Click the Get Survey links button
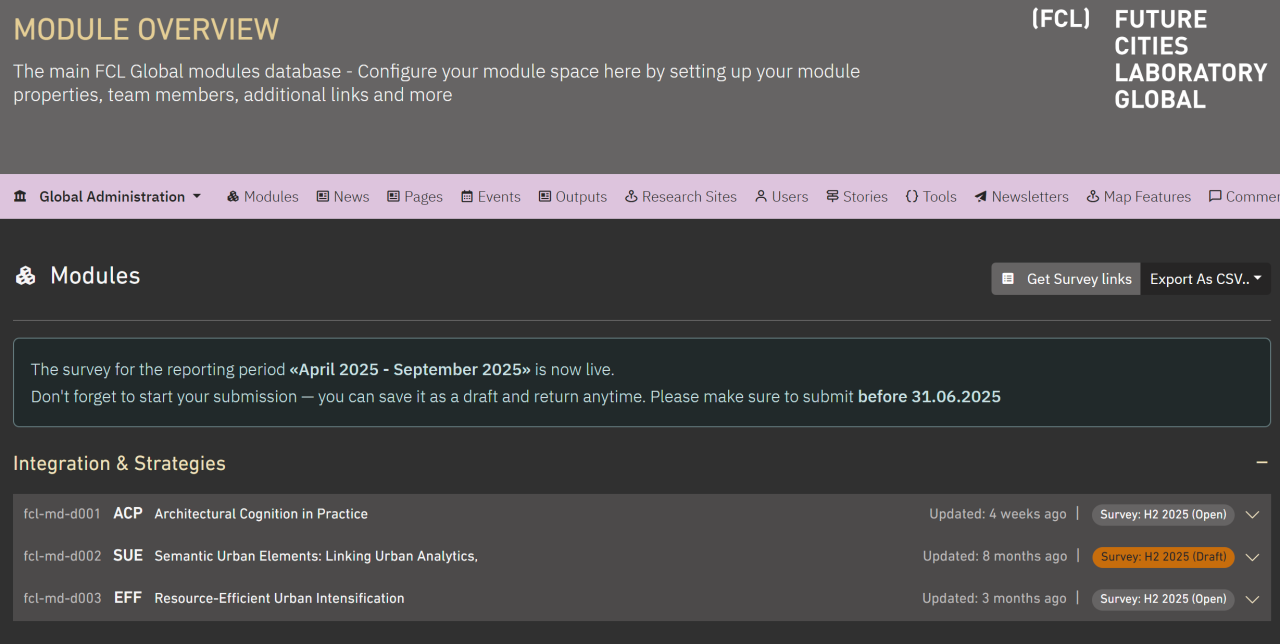The image size is (1280, 644). (x=1065, y=279)
